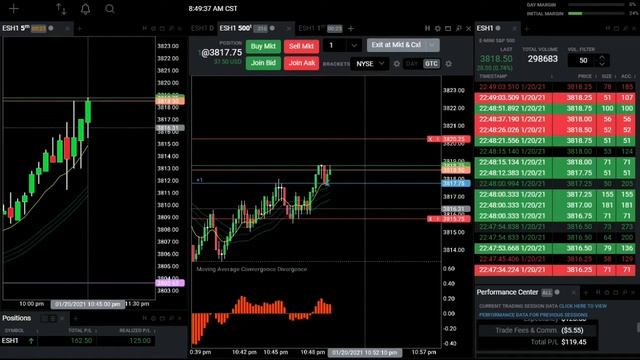Open the order routing arrows icon
Viewport: 640px width, 360px height.
click(61, 9)
